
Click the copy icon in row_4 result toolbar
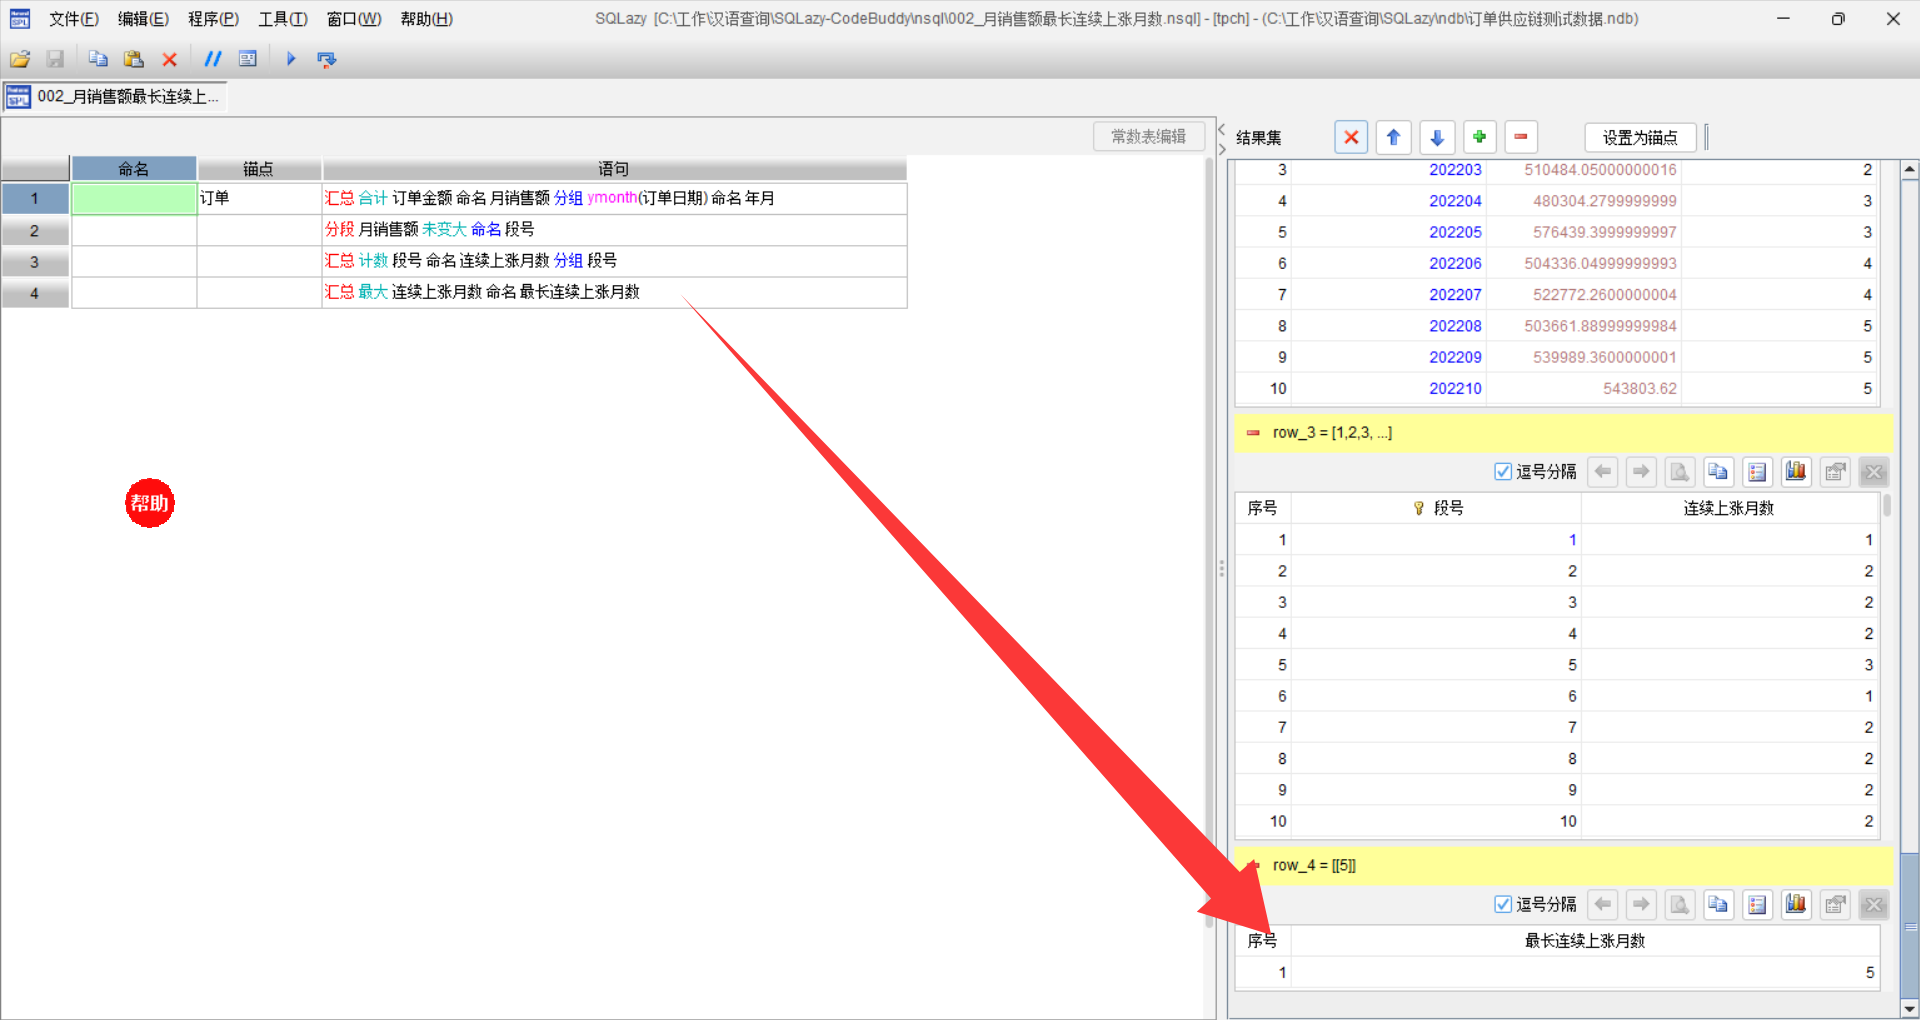(x=1718, y=905)
